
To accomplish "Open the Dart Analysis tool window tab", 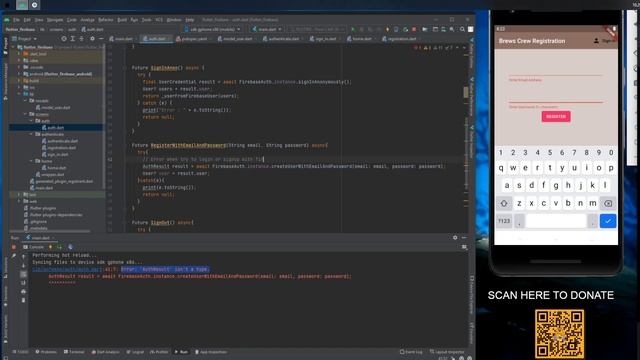I will point(106,352).
